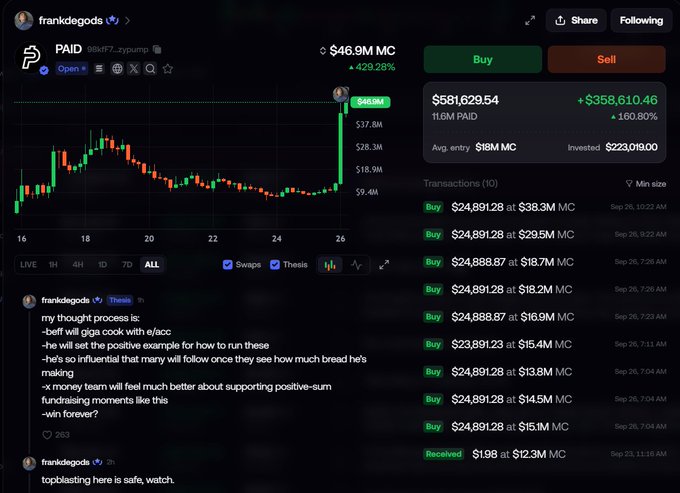680x493 pixels.
Task: Expand chart to fullscreen icon
Action: coord(384,264)
